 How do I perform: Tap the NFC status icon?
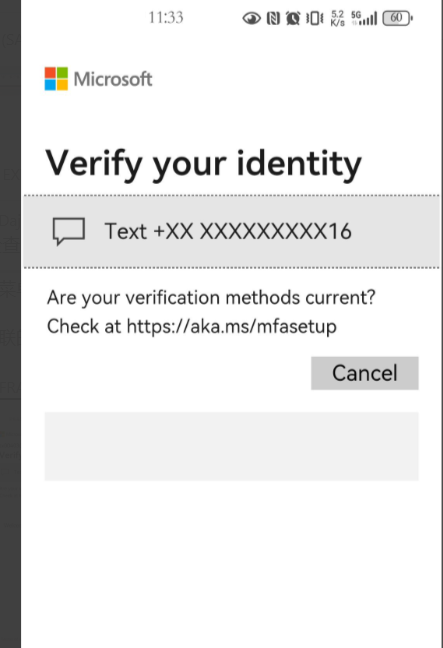click(273, 18)
